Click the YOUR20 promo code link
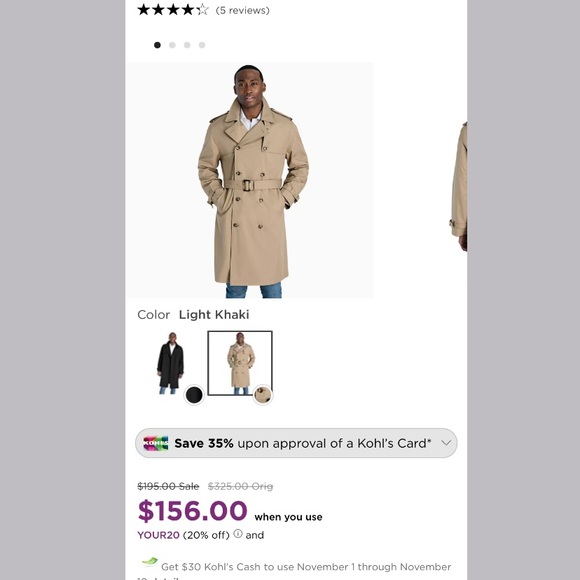The width and height of the screenshot is (580, 580). tap(158, 535)
